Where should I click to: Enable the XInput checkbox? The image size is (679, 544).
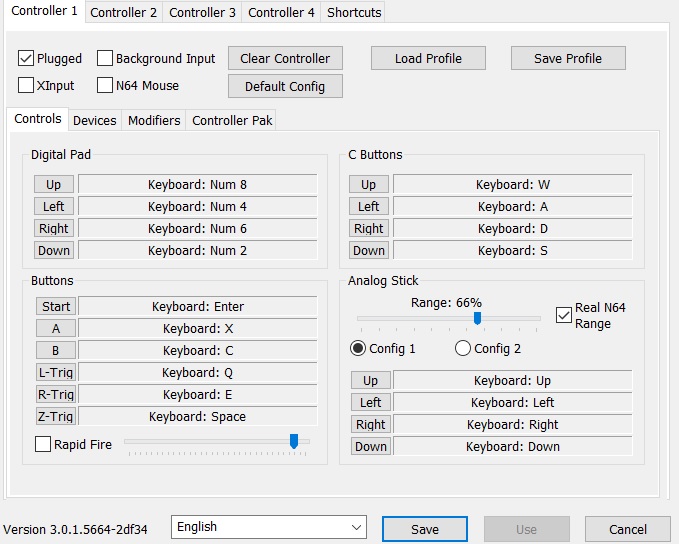27,86
